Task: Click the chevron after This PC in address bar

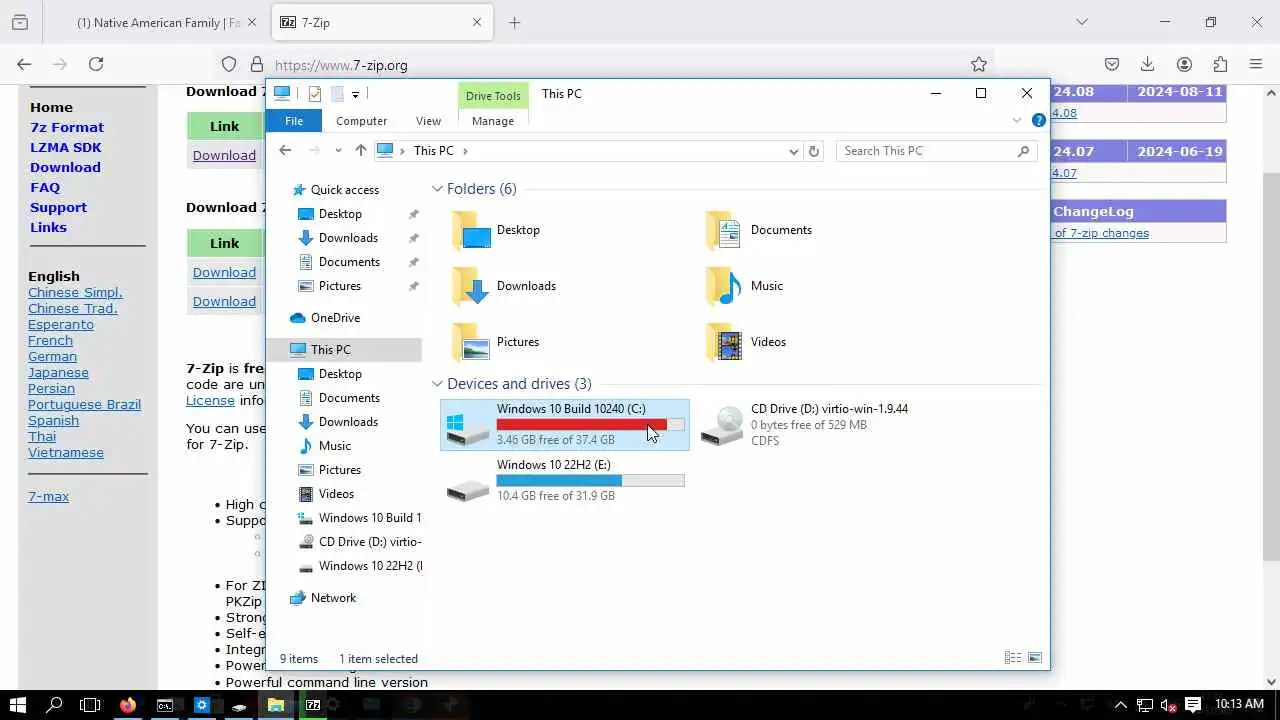Action: tap(465, 151)
